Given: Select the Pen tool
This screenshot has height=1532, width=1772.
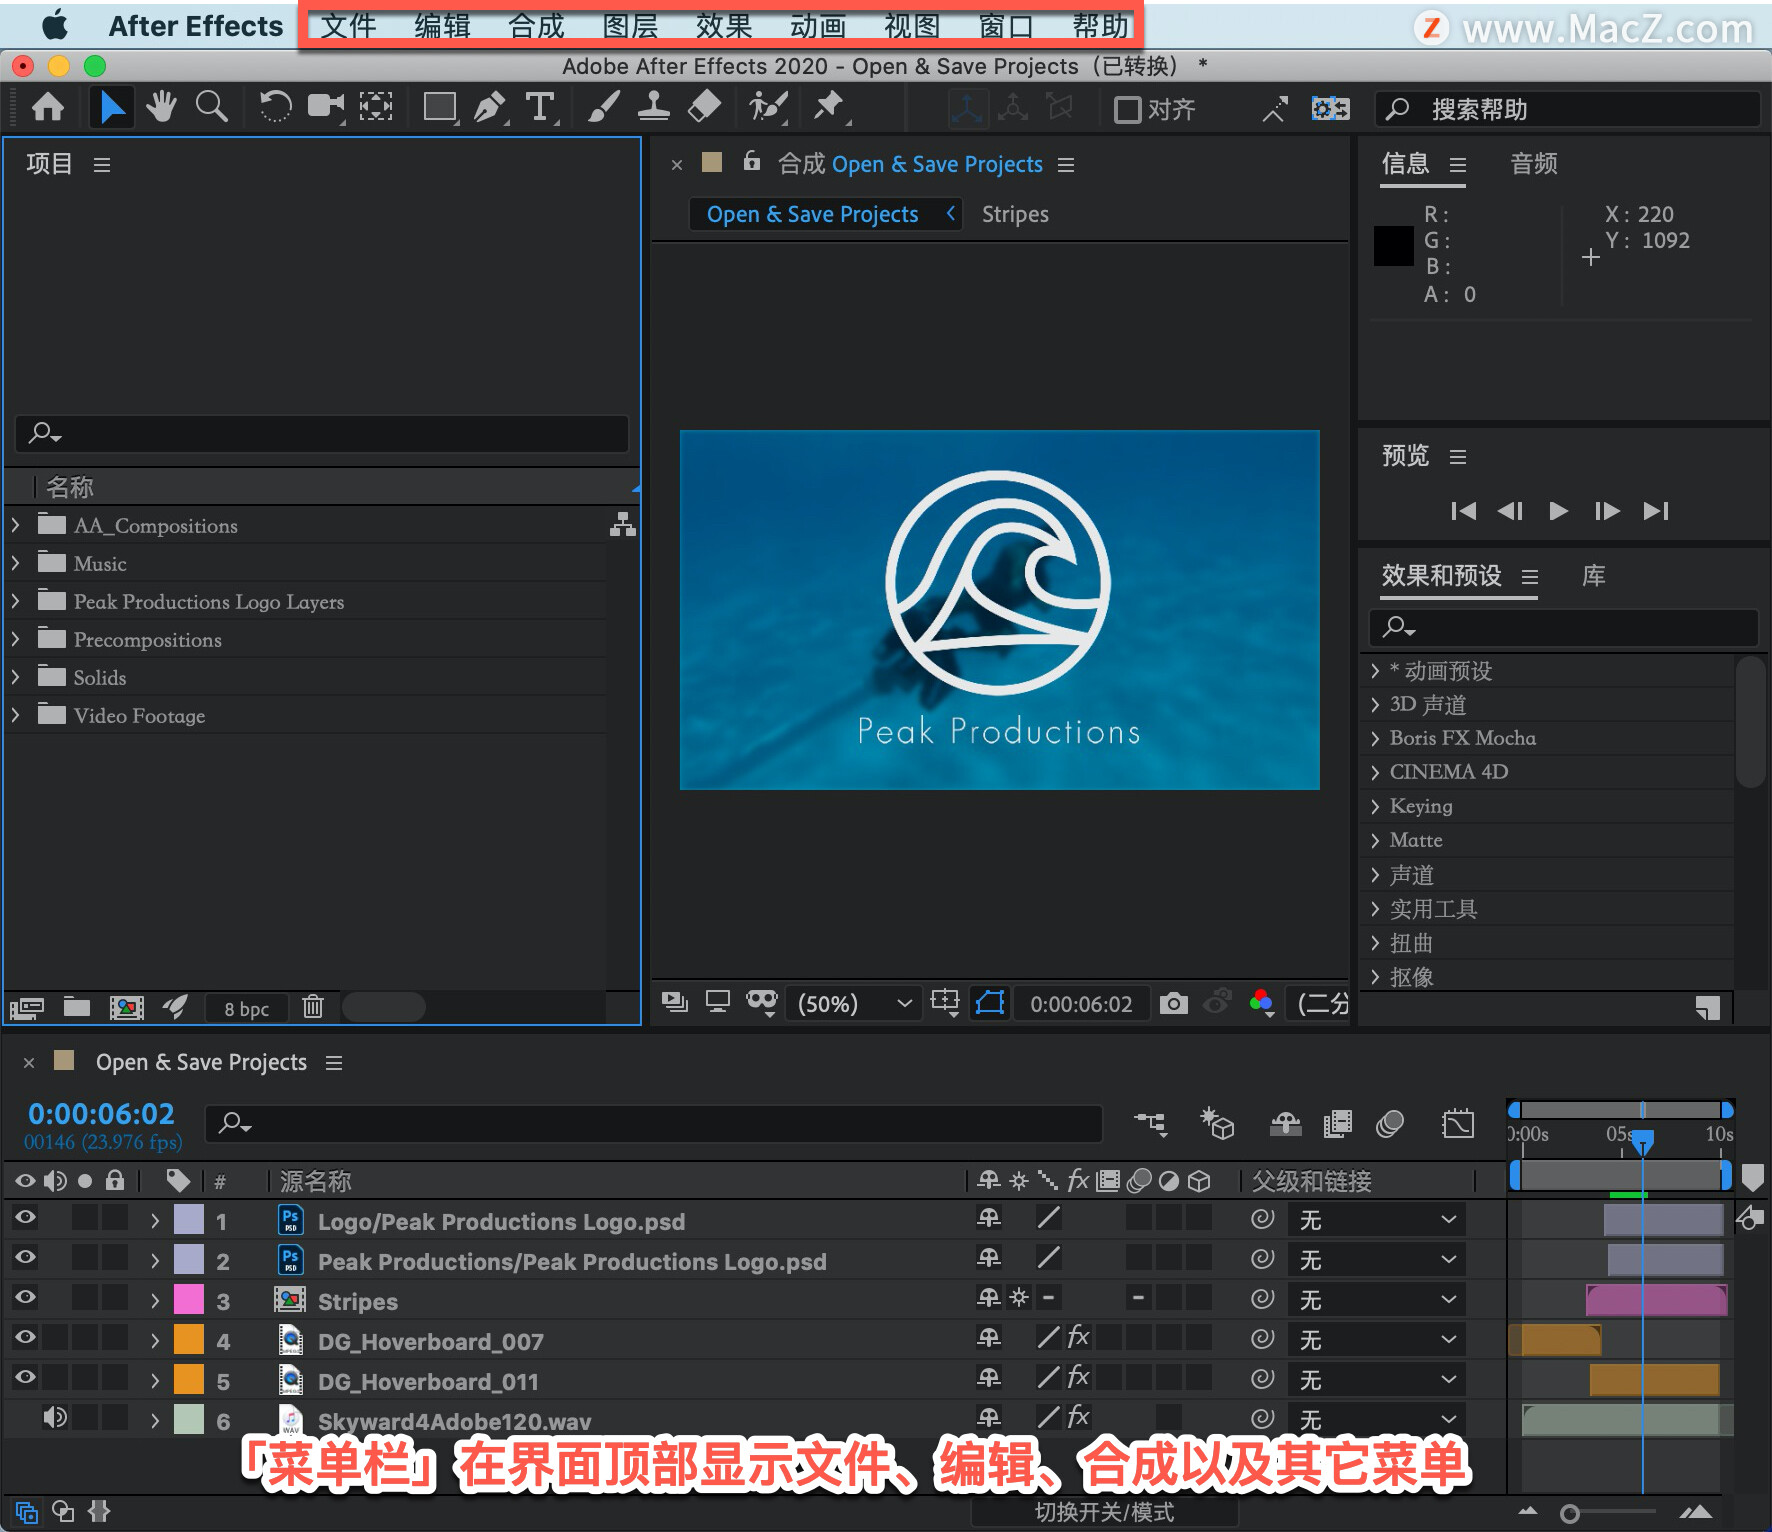Looking at the screenshot, I should click(490, 107).
